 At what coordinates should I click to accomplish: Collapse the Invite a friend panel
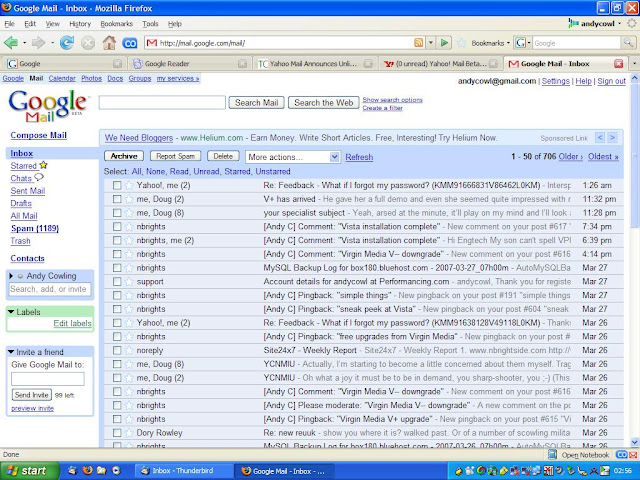(11, 352)
